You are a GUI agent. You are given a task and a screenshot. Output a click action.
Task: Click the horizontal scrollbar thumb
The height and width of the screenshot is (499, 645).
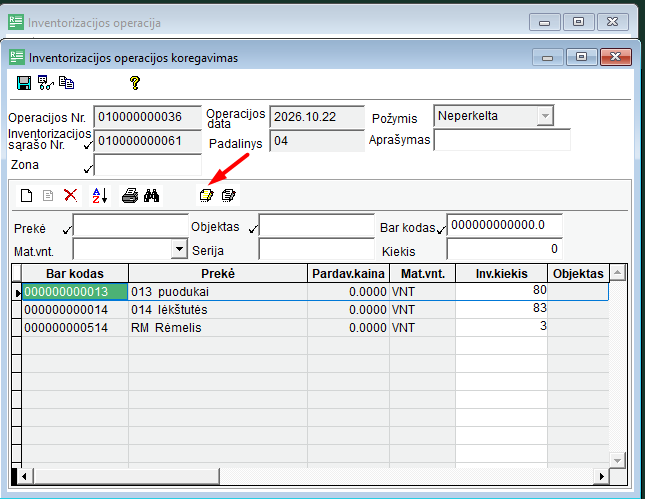point(127,476)
